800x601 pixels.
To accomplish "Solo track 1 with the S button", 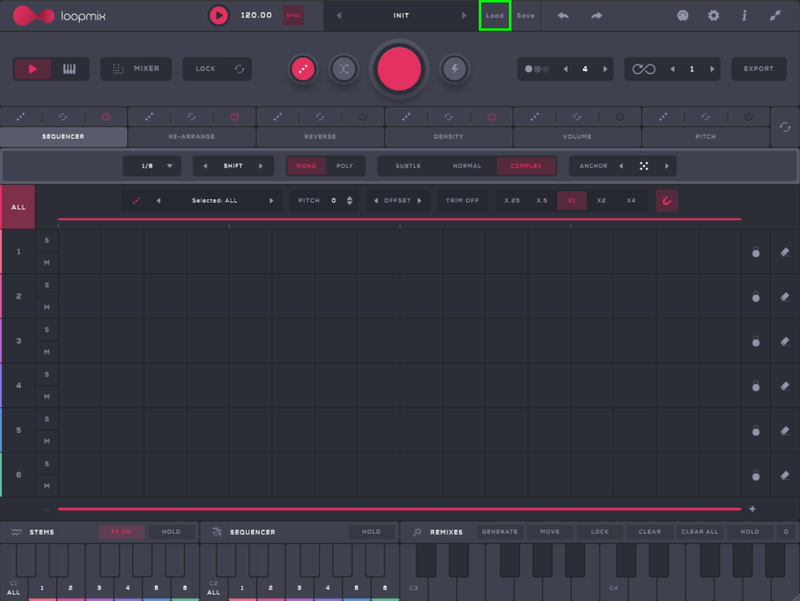I will [47, 241].
